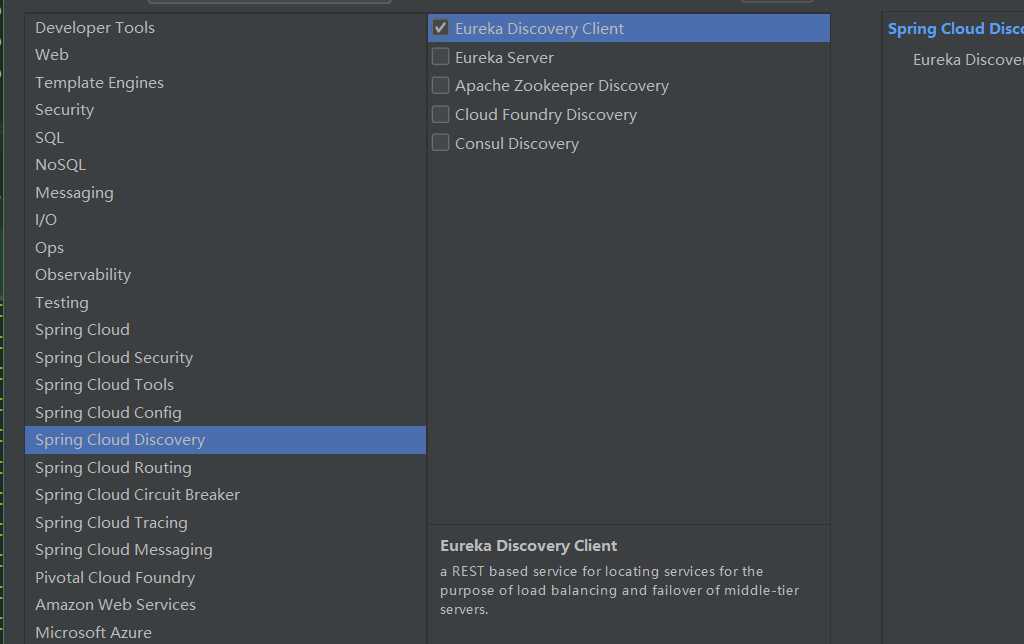Select the Security category
The image size is (1024, 644).
pyautogui.click(x=225, y=110)
